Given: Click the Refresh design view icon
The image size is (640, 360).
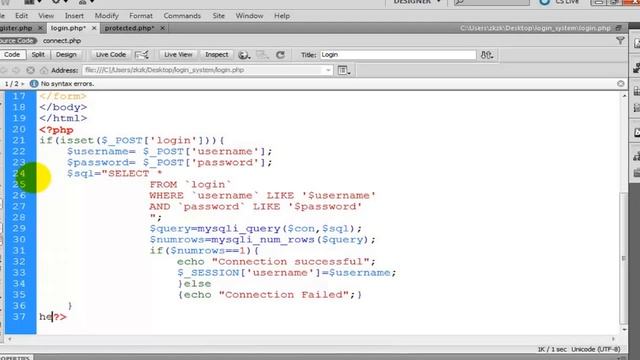Looking at the screenshot, I should point(280,55).
